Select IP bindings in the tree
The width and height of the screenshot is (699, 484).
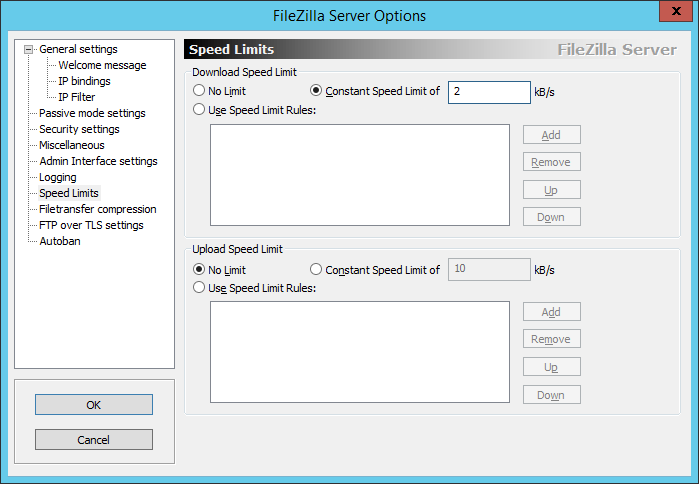[x=84, y=81]
